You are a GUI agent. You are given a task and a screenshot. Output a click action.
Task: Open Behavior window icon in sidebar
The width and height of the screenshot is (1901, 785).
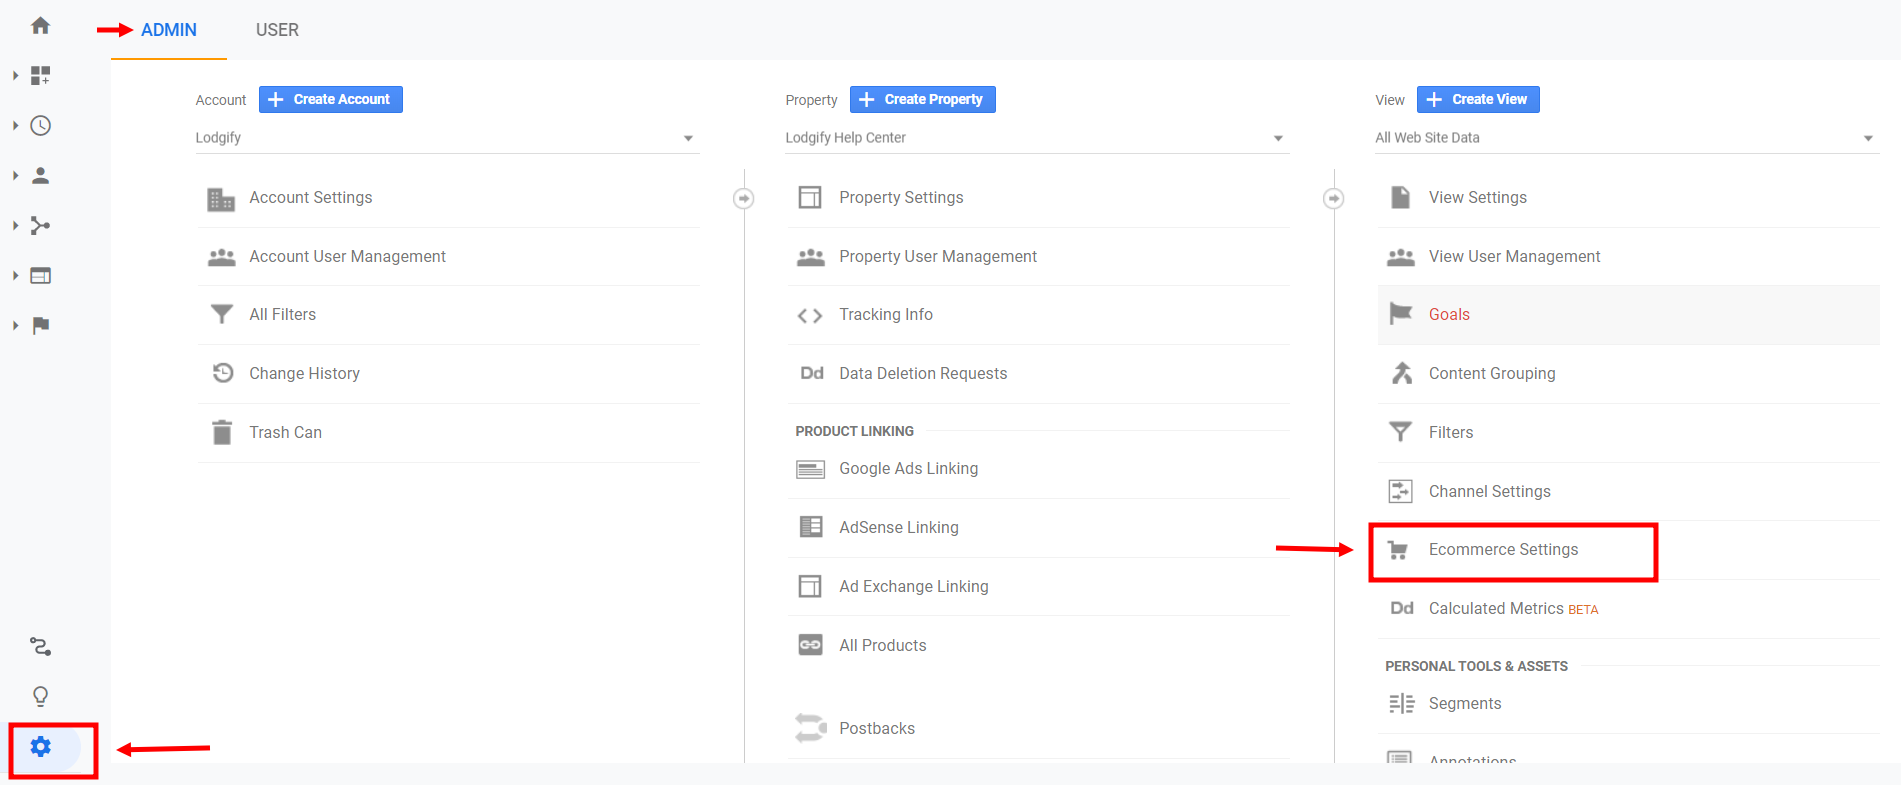coord(40,276)
